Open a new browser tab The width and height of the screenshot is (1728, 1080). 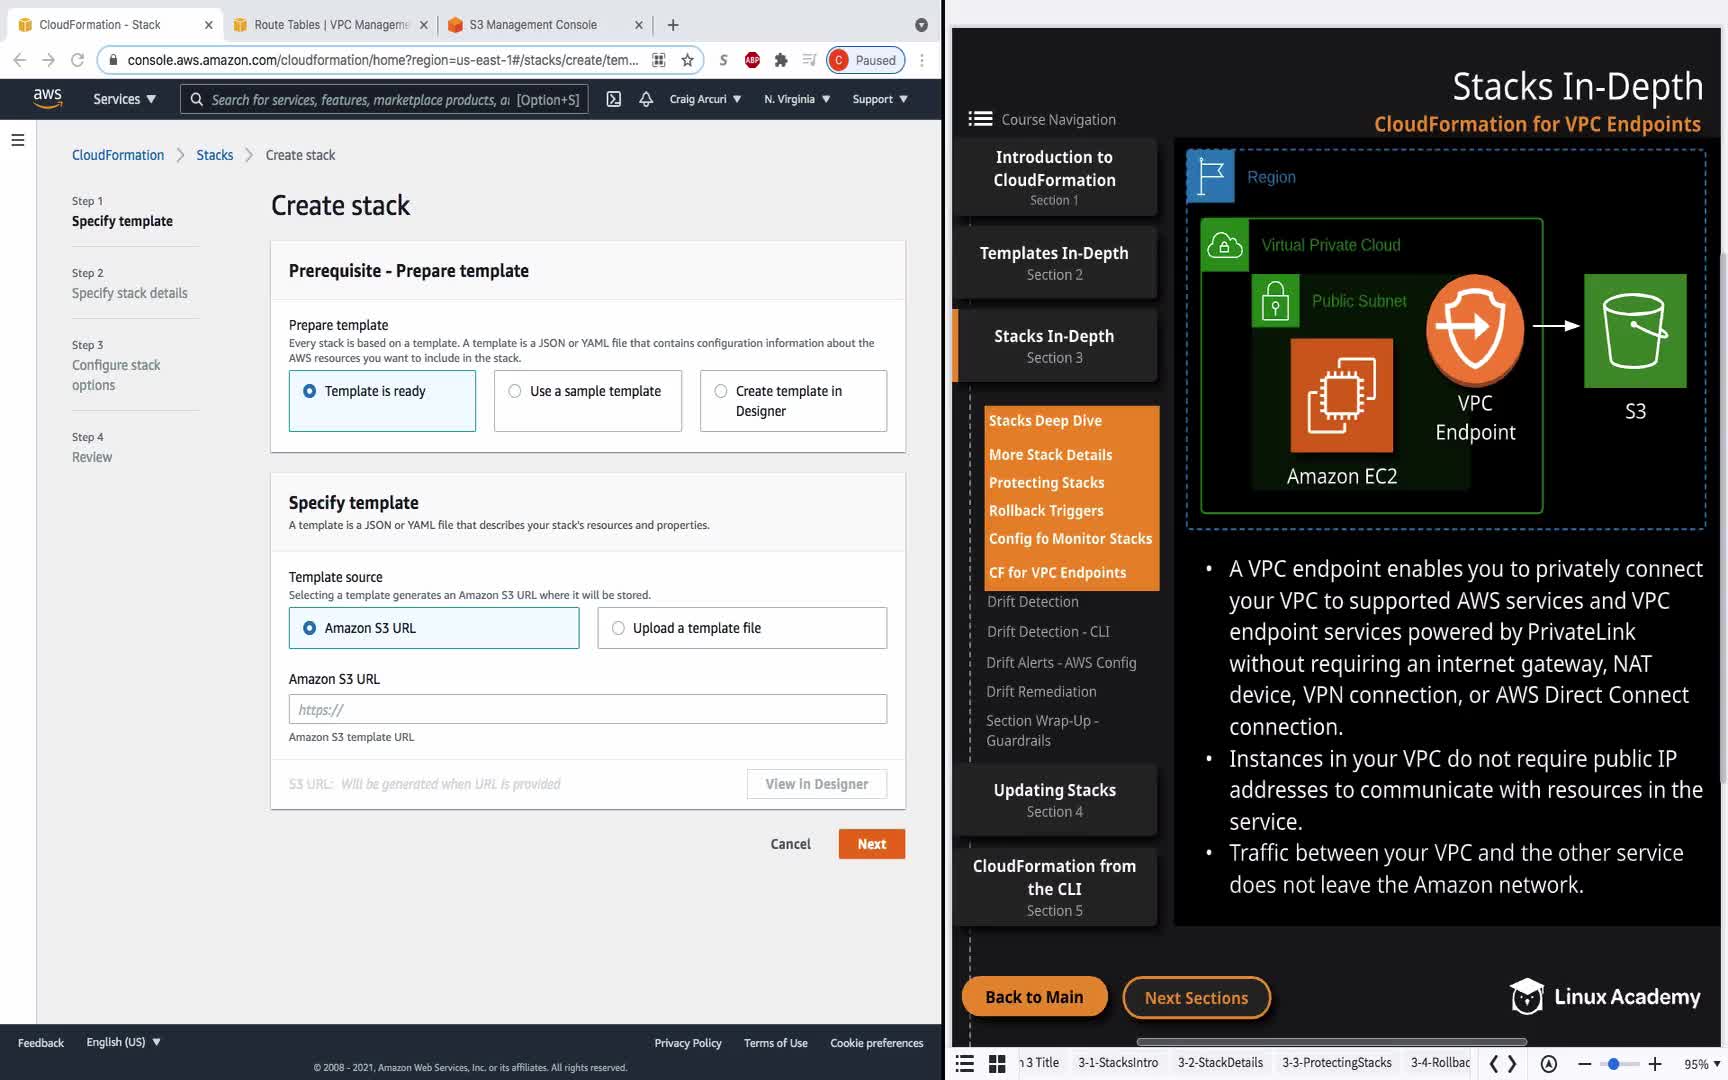click(673, 25)
